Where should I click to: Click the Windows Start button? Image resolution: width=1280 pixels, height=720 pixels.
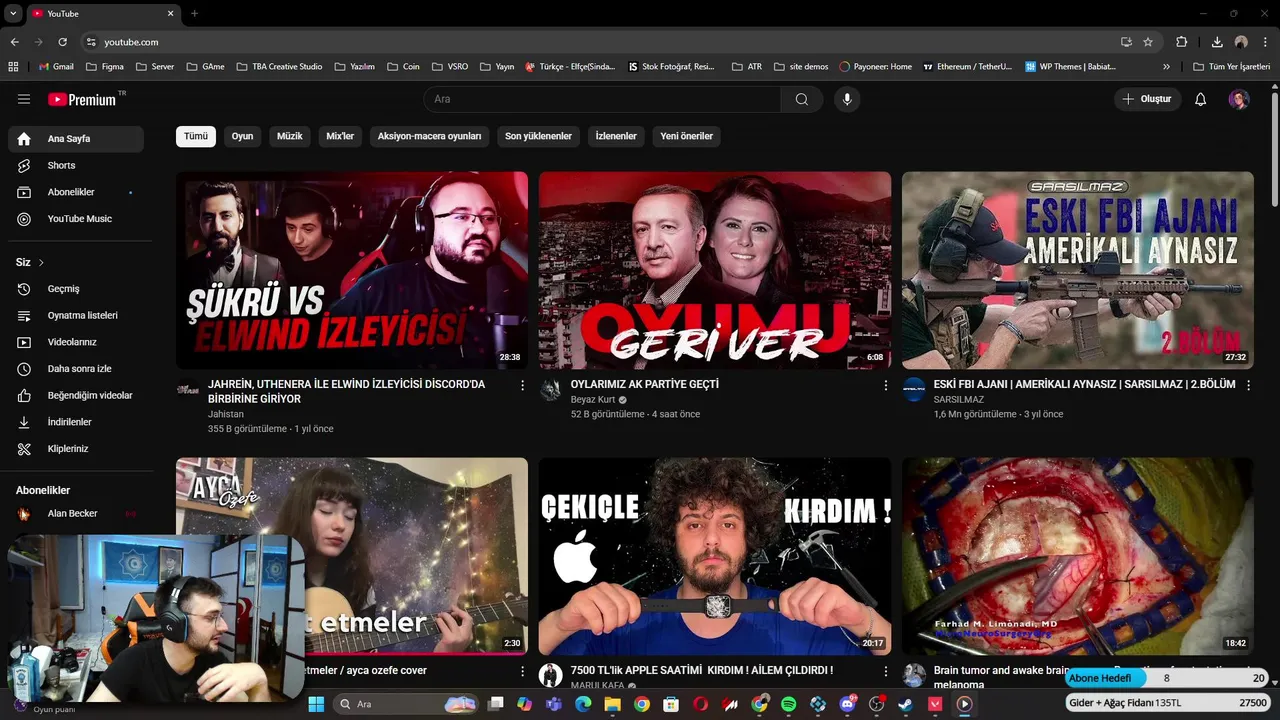[316, 704]
